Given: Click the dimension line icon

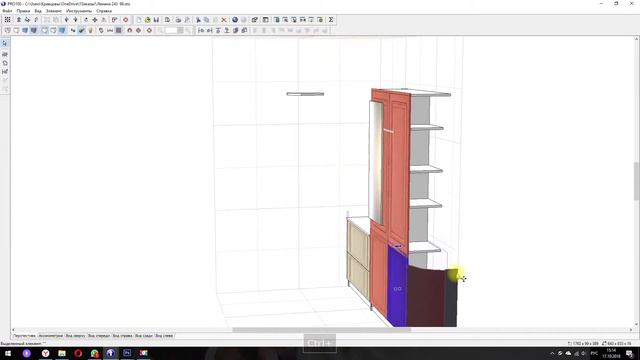Looking at the screenshot, I should (x=110, y=30).
